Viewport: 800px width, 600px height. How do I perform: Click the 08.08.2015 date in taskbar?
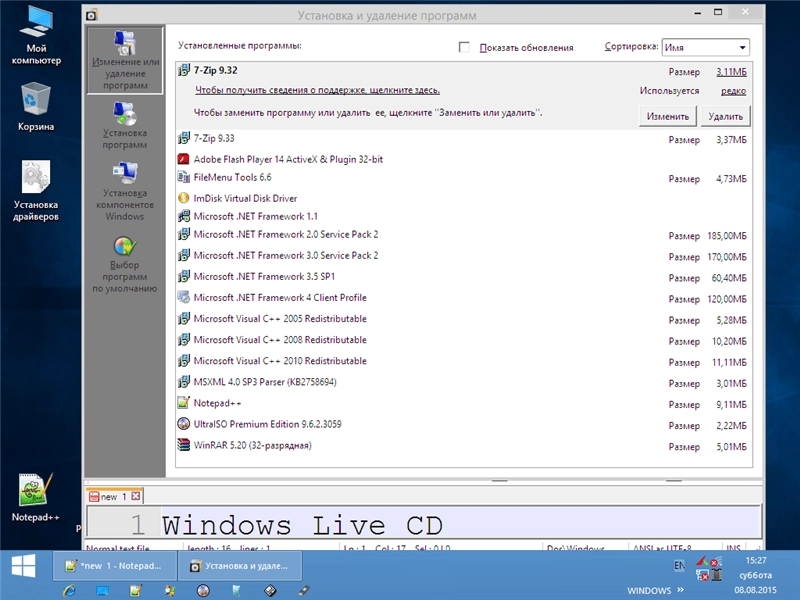[x=755, y=590]
